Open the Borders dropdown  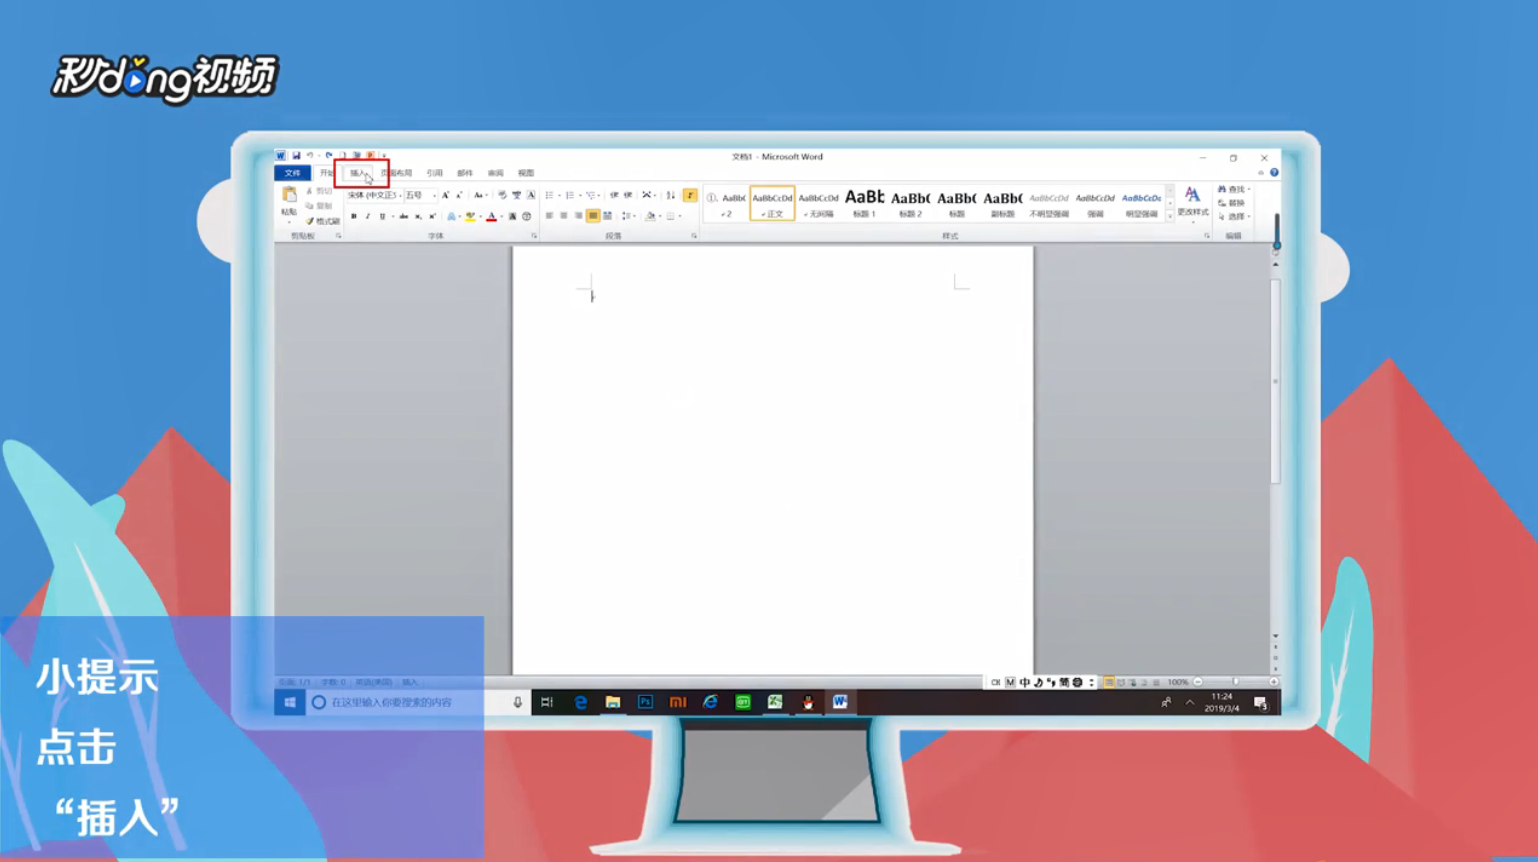pos(673,216)
